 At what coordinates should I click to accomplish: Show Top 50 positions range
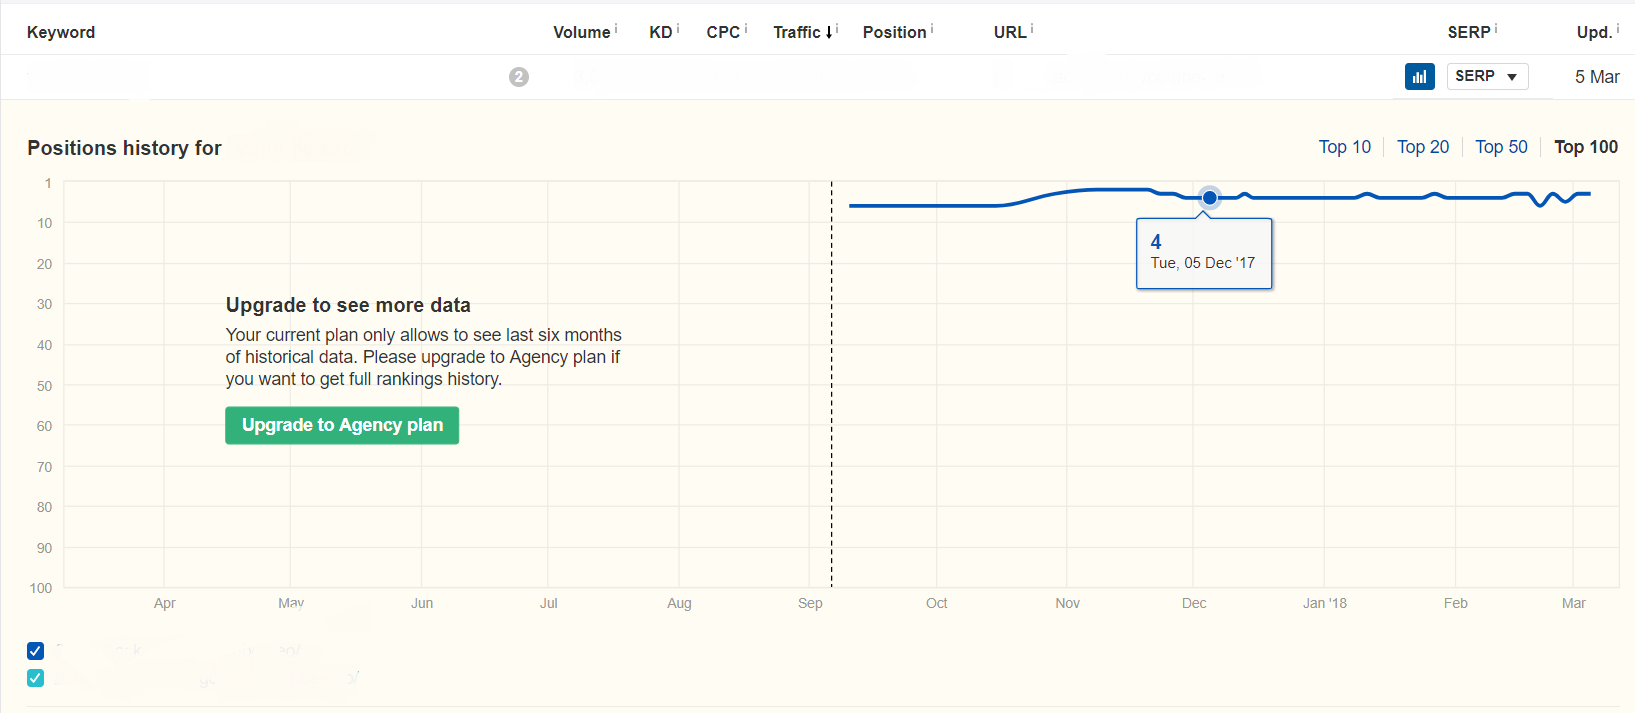1501,147
